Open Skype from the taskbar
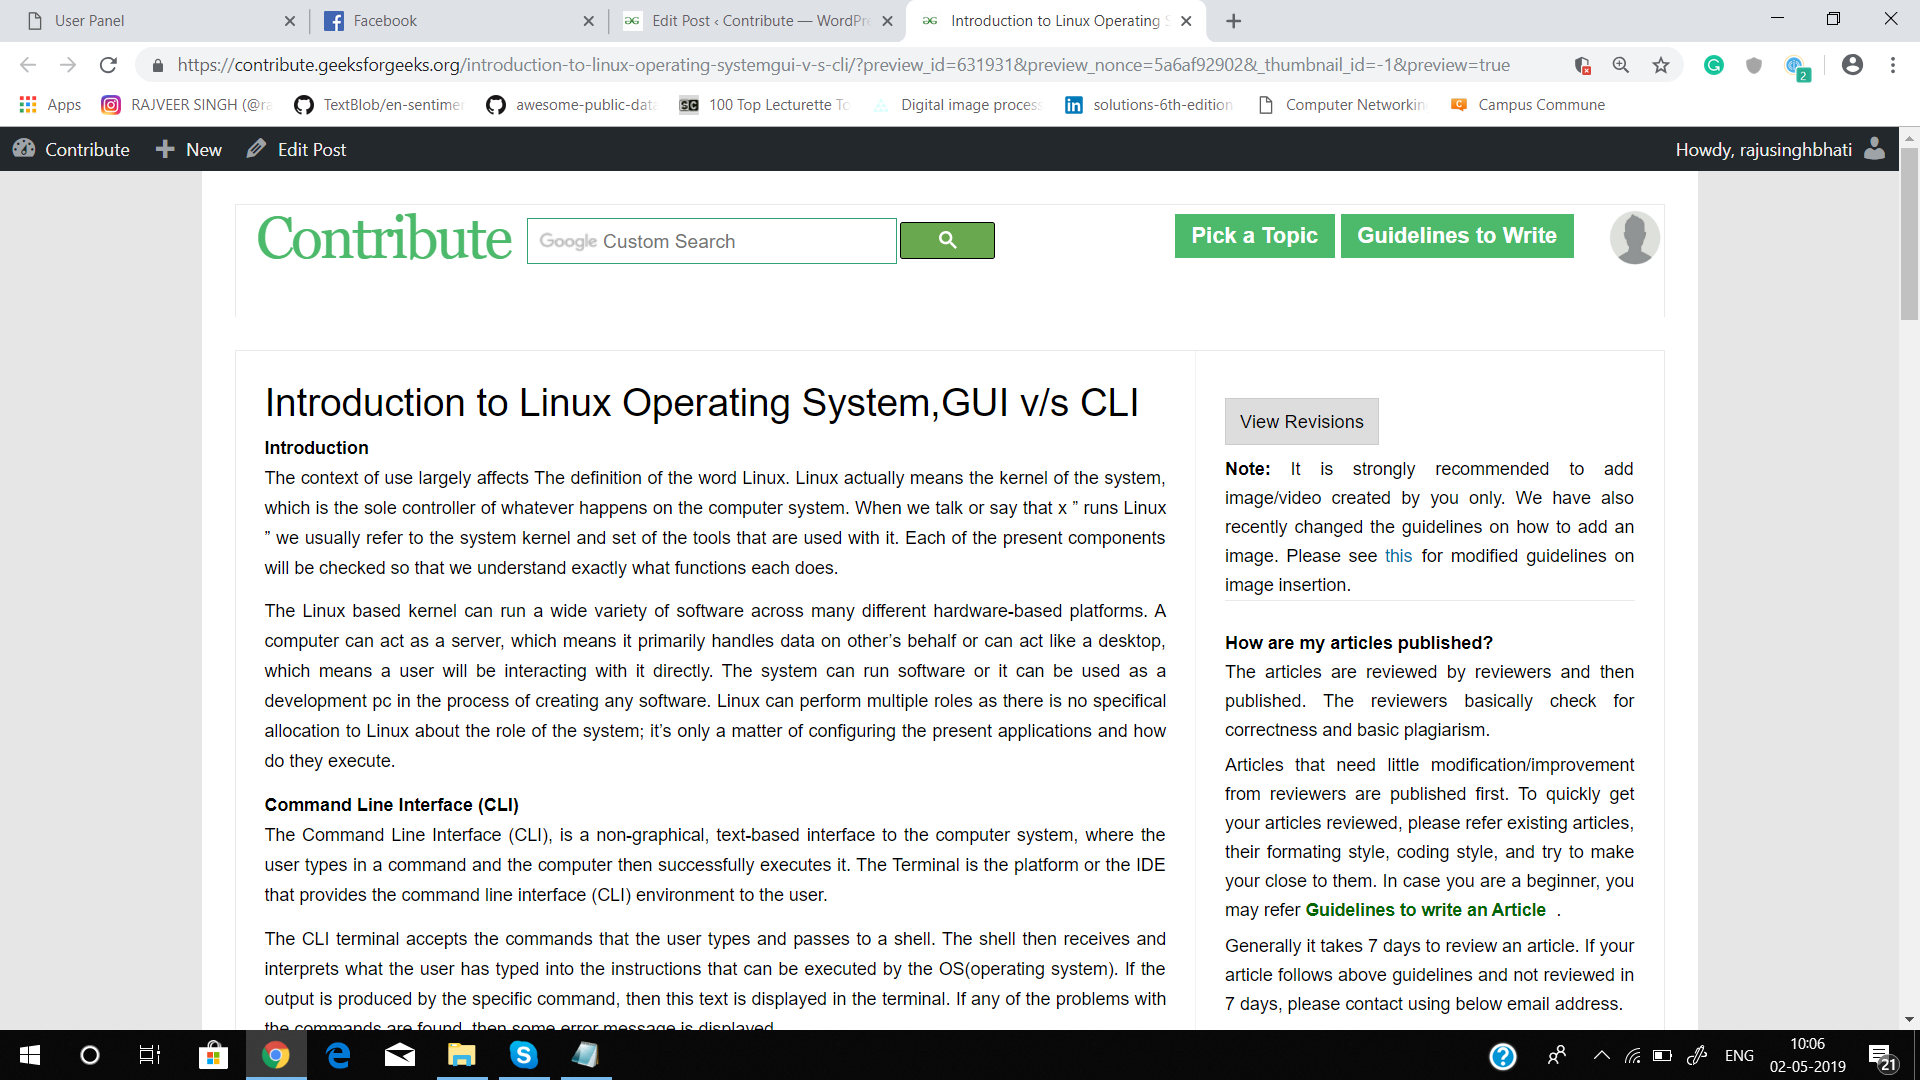This screenshot has width=1920, height=1080. [523, 1055]
